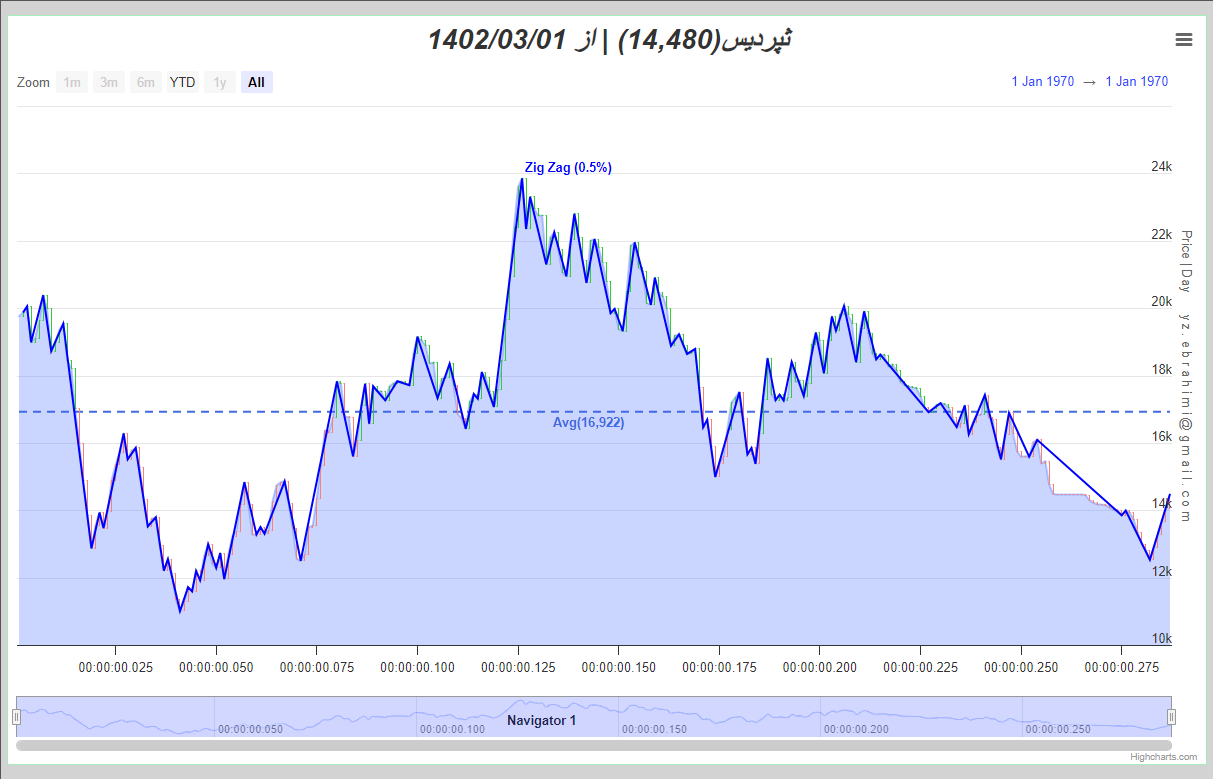Click the 16k y-axis label

pyautogui.click(x=1162, y=437)
